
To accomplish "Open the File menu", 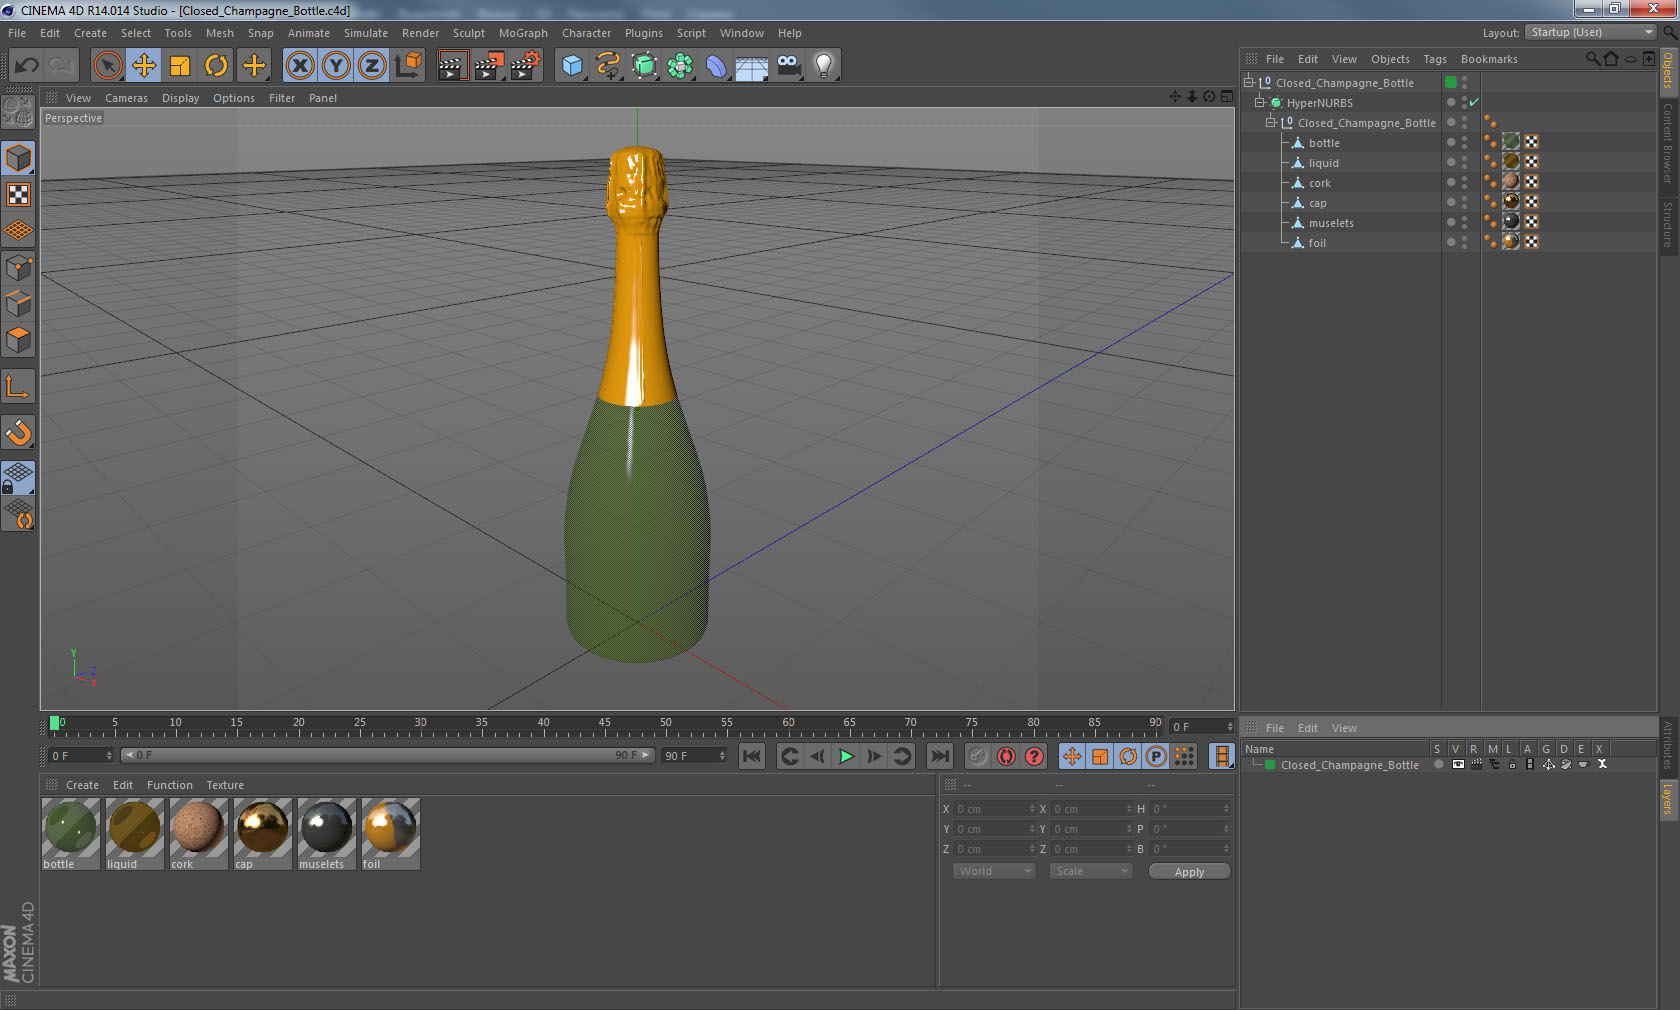I will (x=17, y=33).
